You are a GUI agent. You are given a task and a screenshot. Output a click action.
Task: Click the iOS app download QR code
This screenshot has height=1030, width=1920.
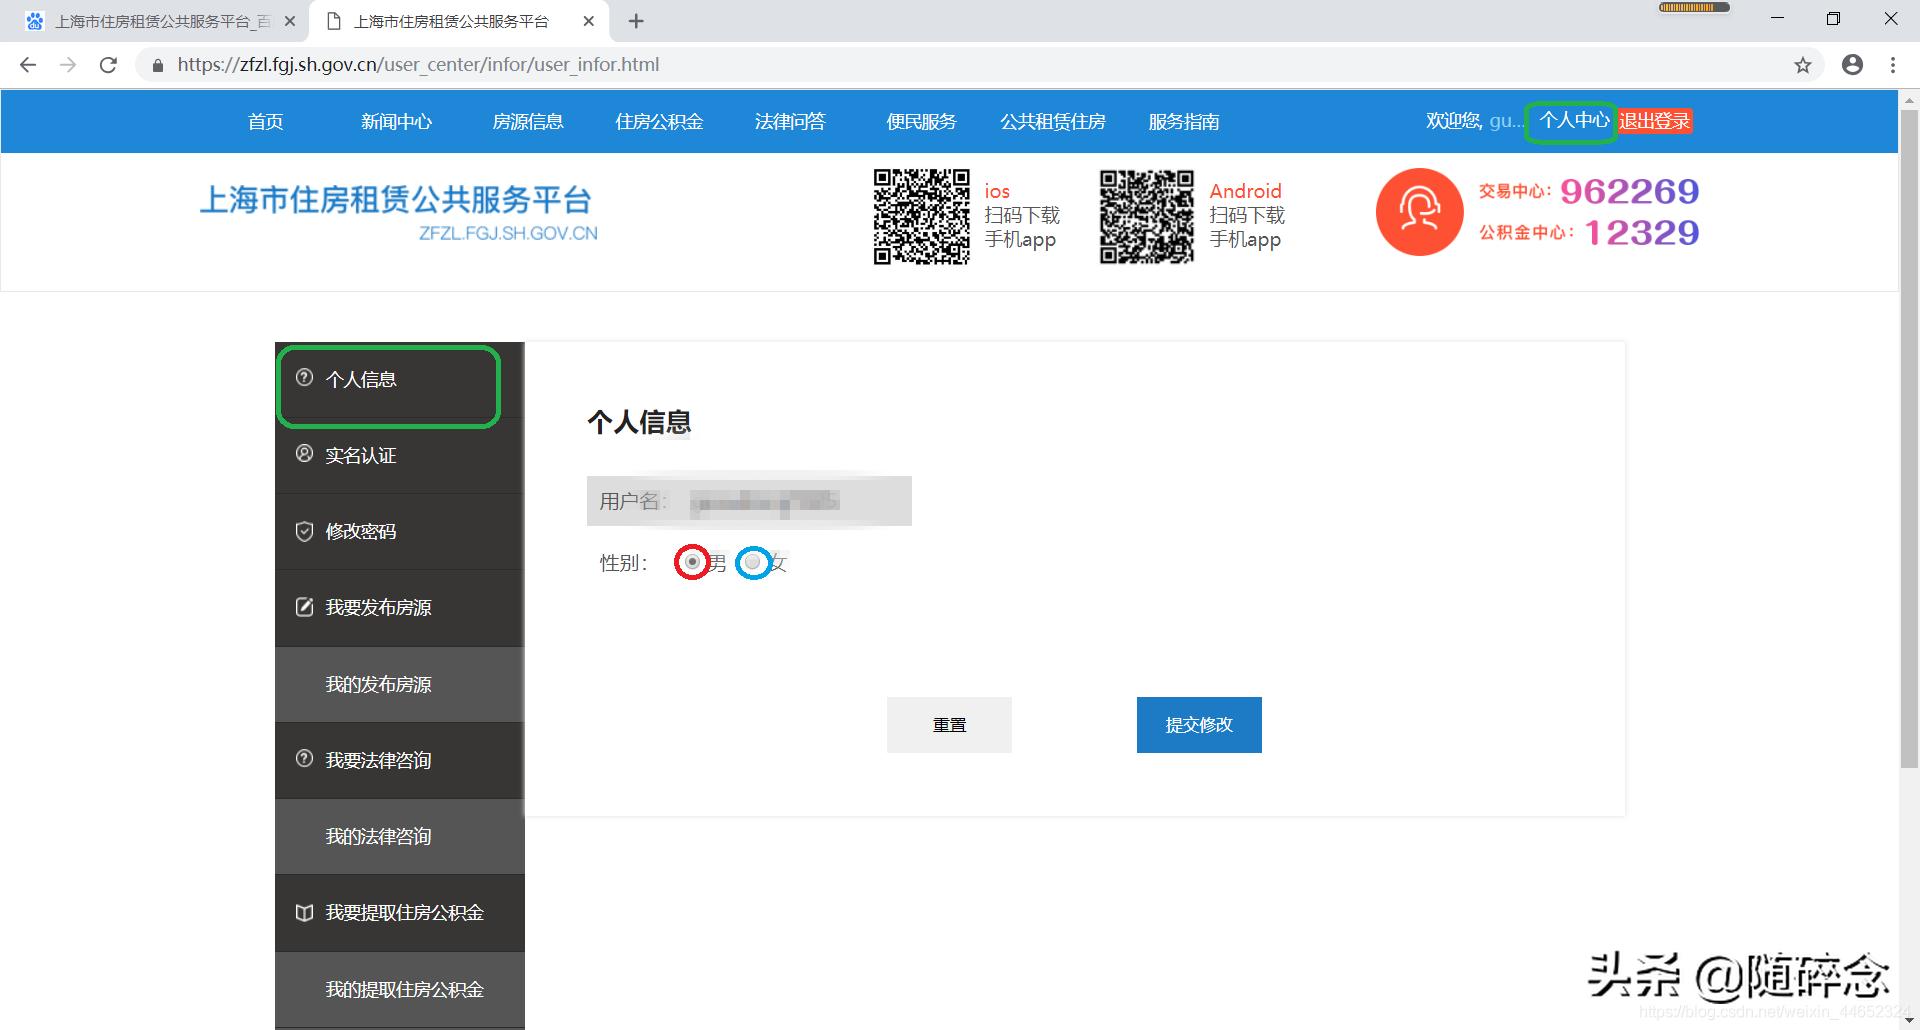[x=920, y=214]
